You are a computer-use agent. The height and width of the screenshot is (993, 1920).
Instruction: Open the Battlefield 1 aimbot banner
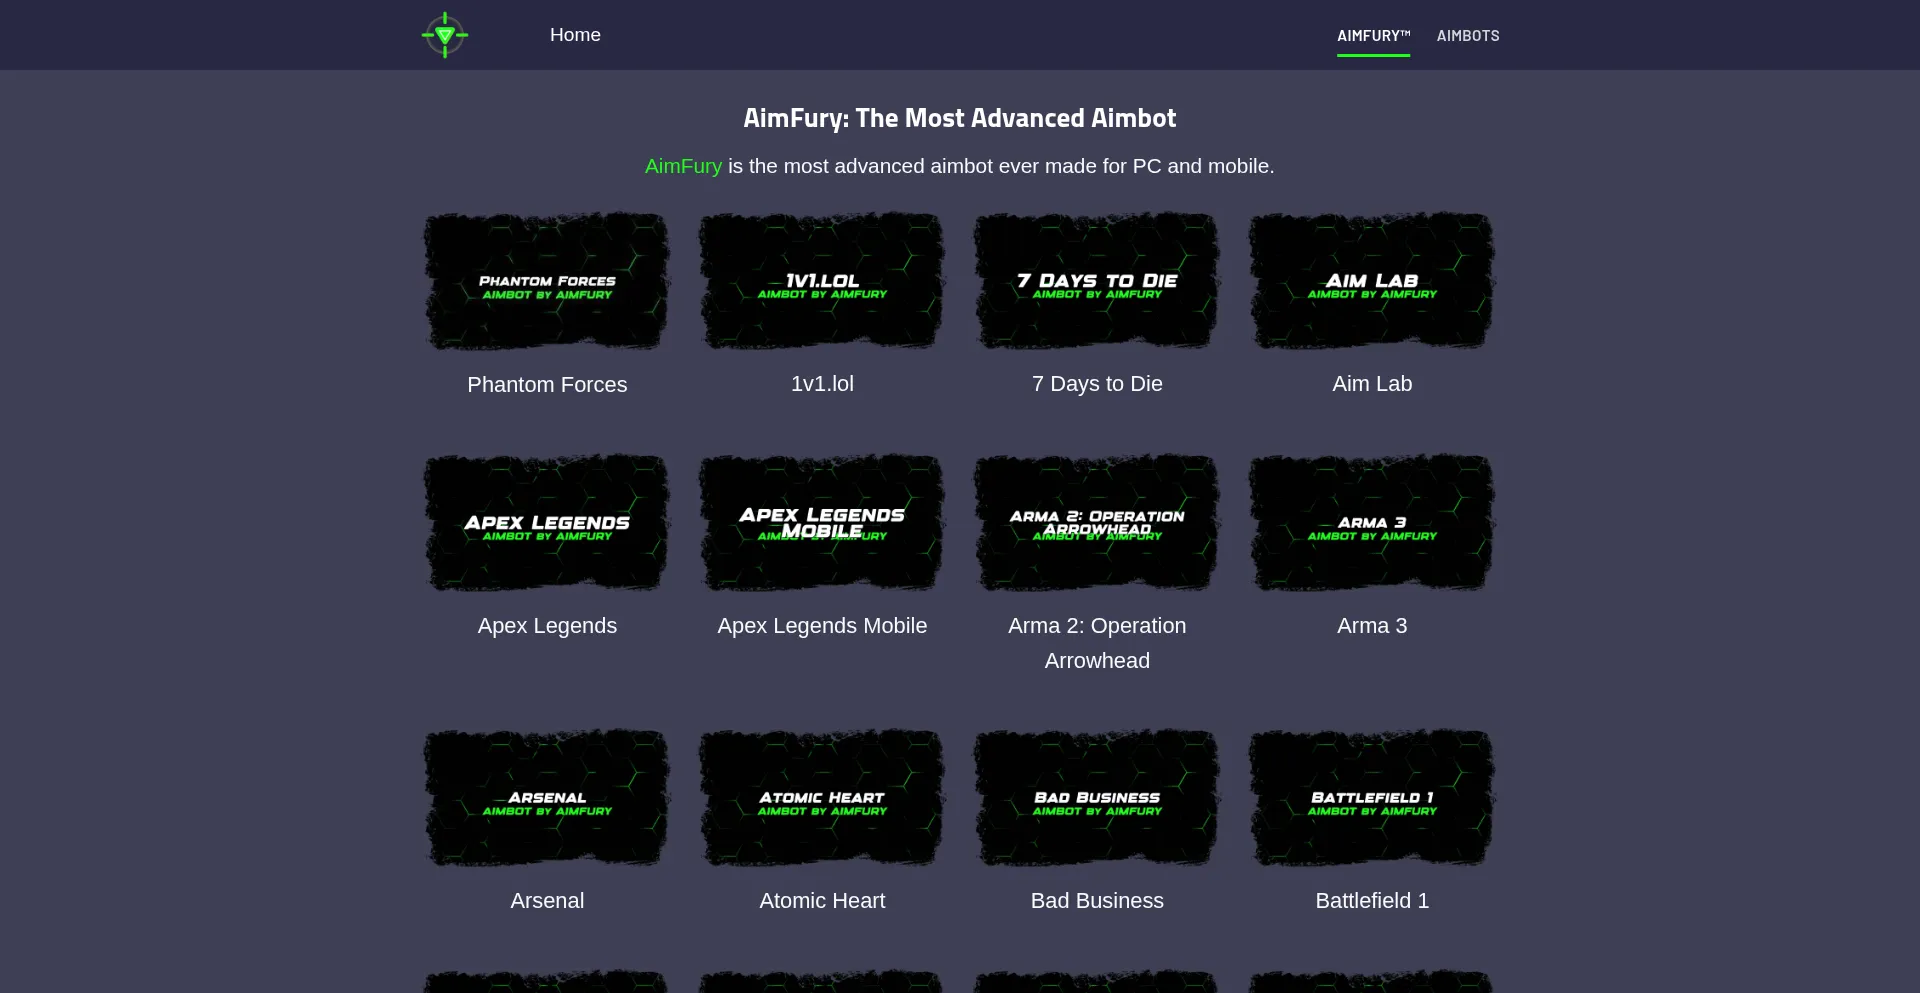(x=1372, y=798)
